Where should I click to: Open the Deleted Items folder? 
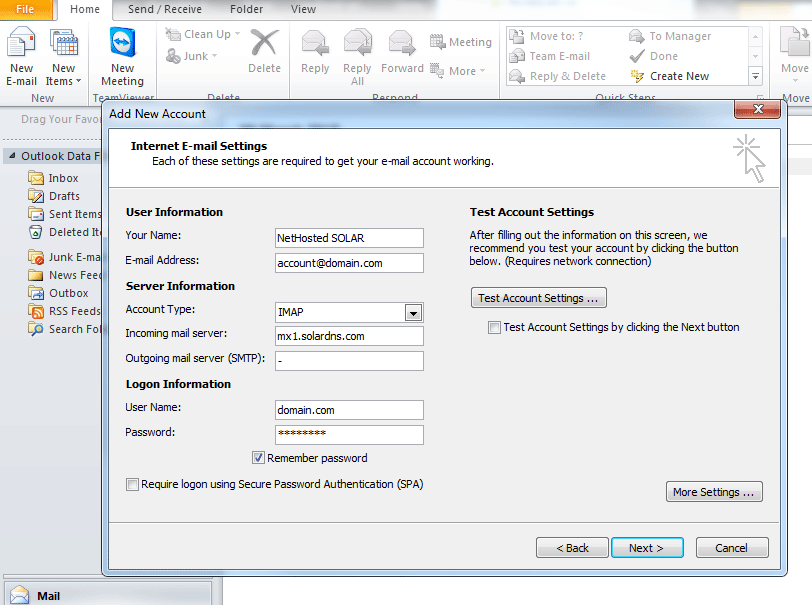click(x=65, y=232)
